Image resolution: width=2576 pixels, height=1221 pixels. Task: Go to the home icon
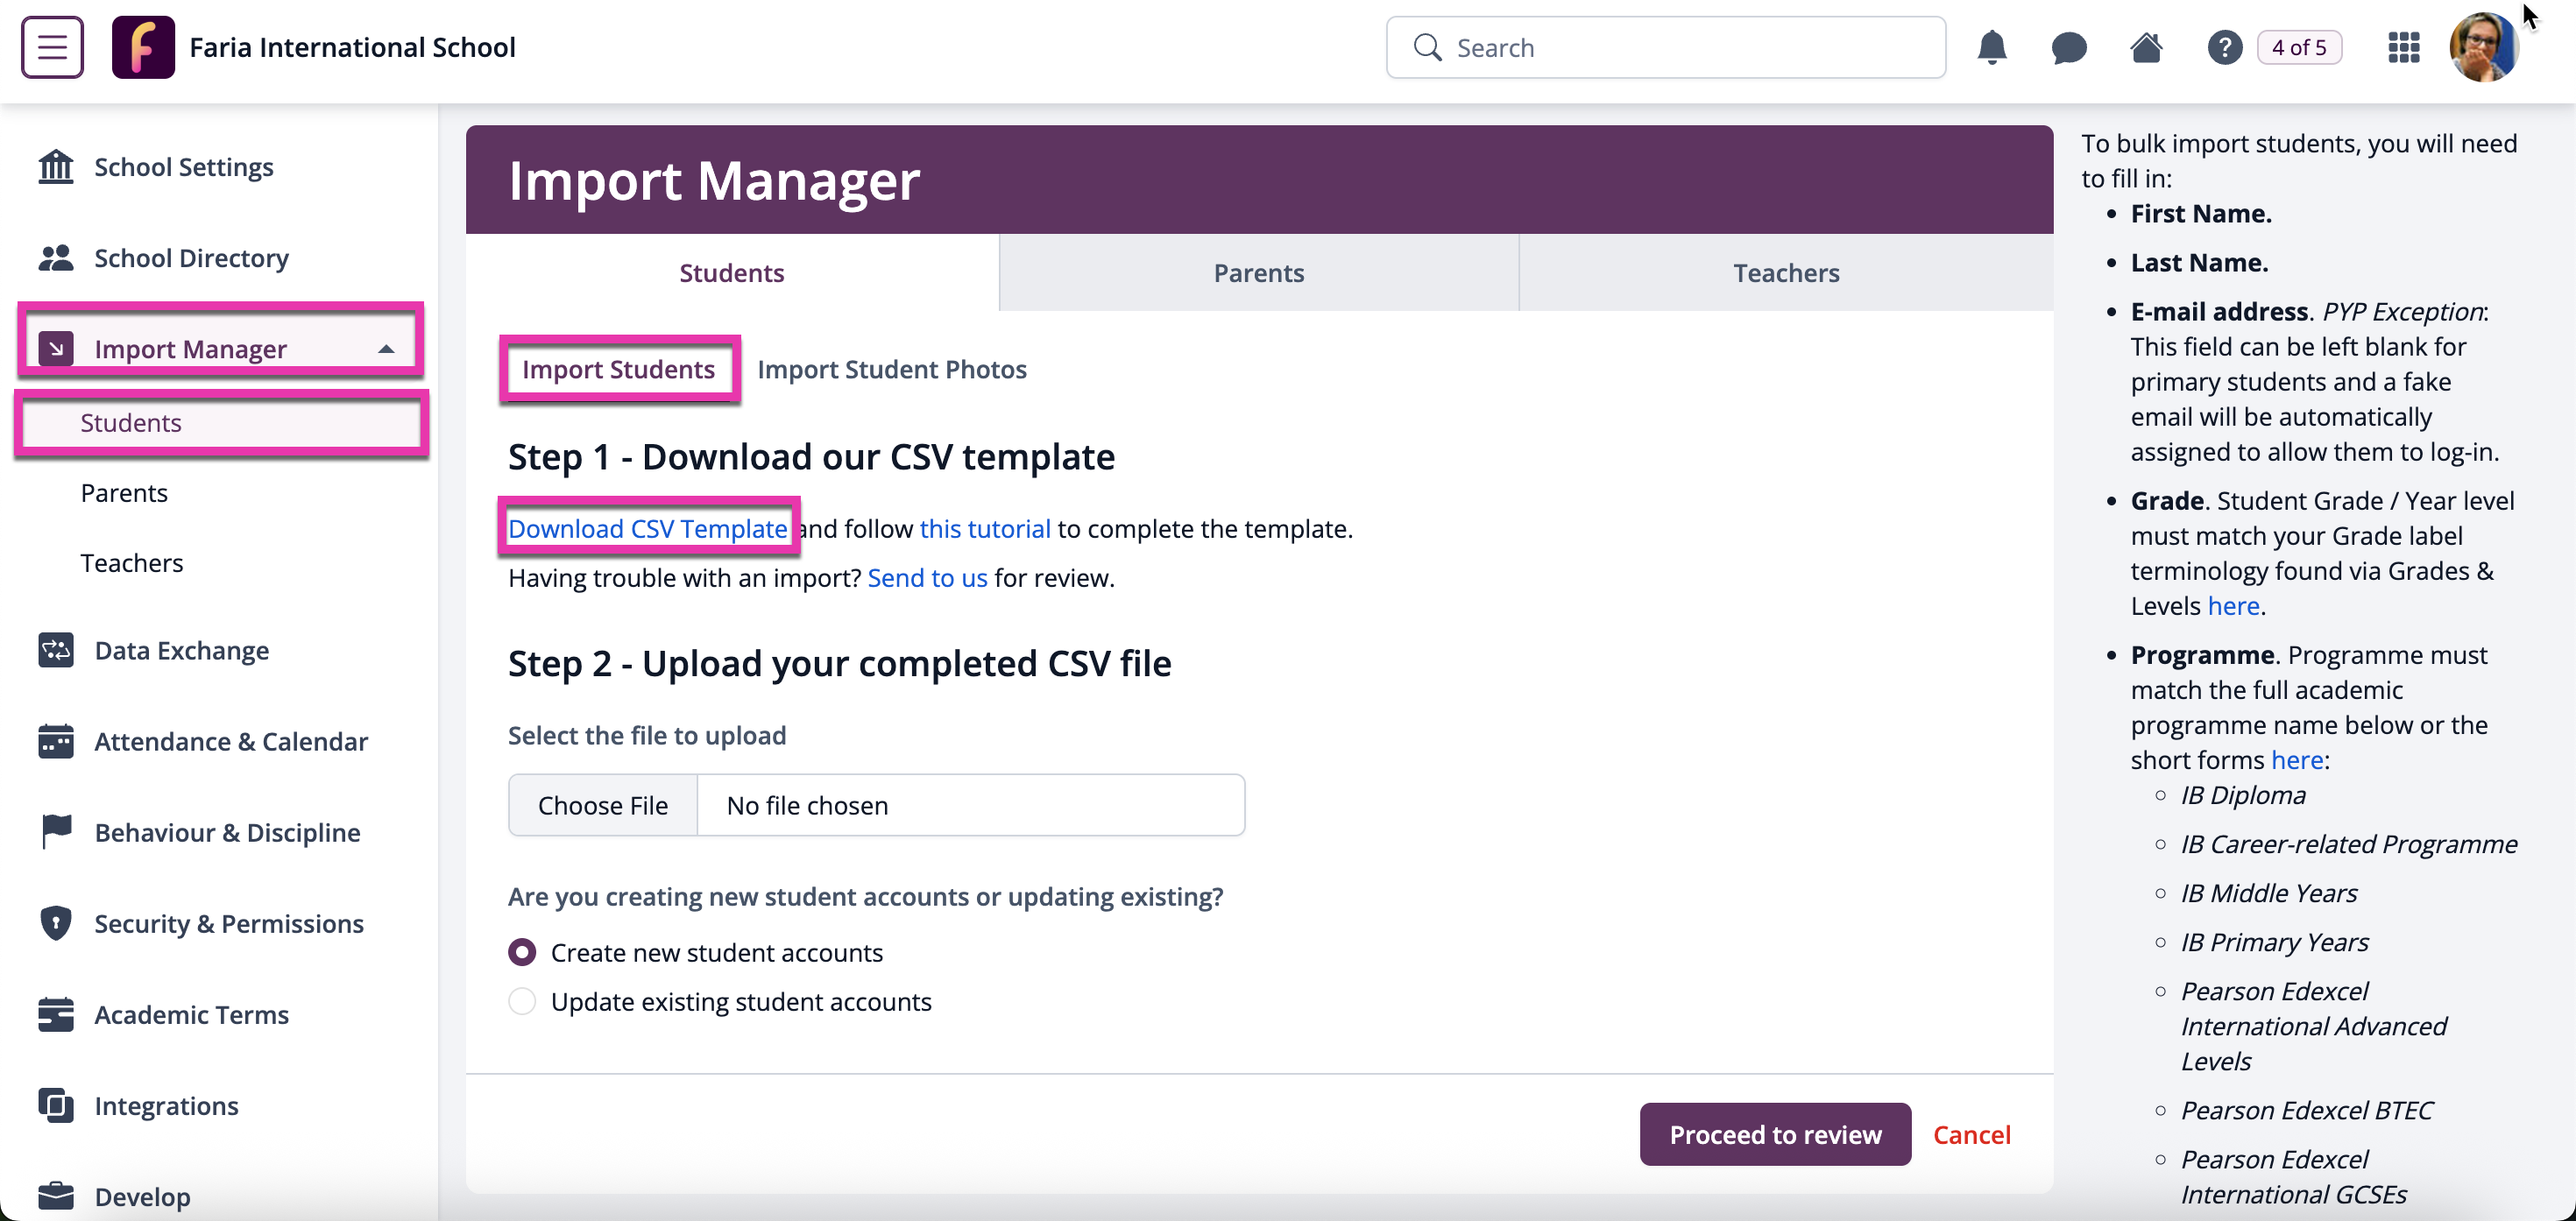click(2146, 47)
